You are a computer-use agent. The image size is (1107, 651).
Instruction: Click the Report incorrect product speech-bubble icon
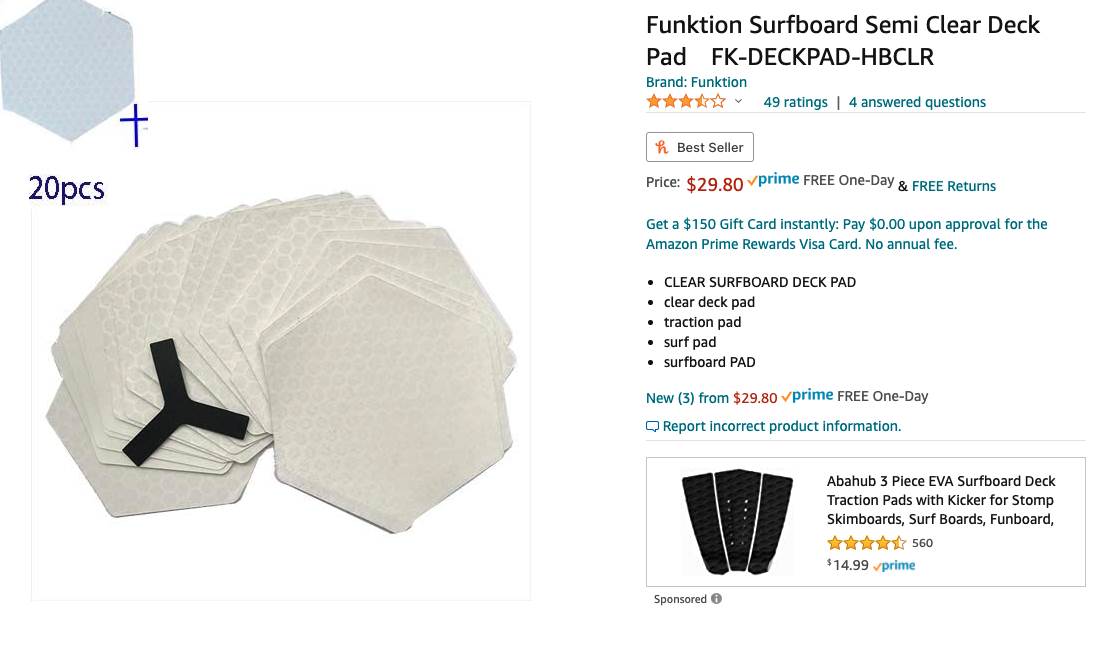pos(652,427)
